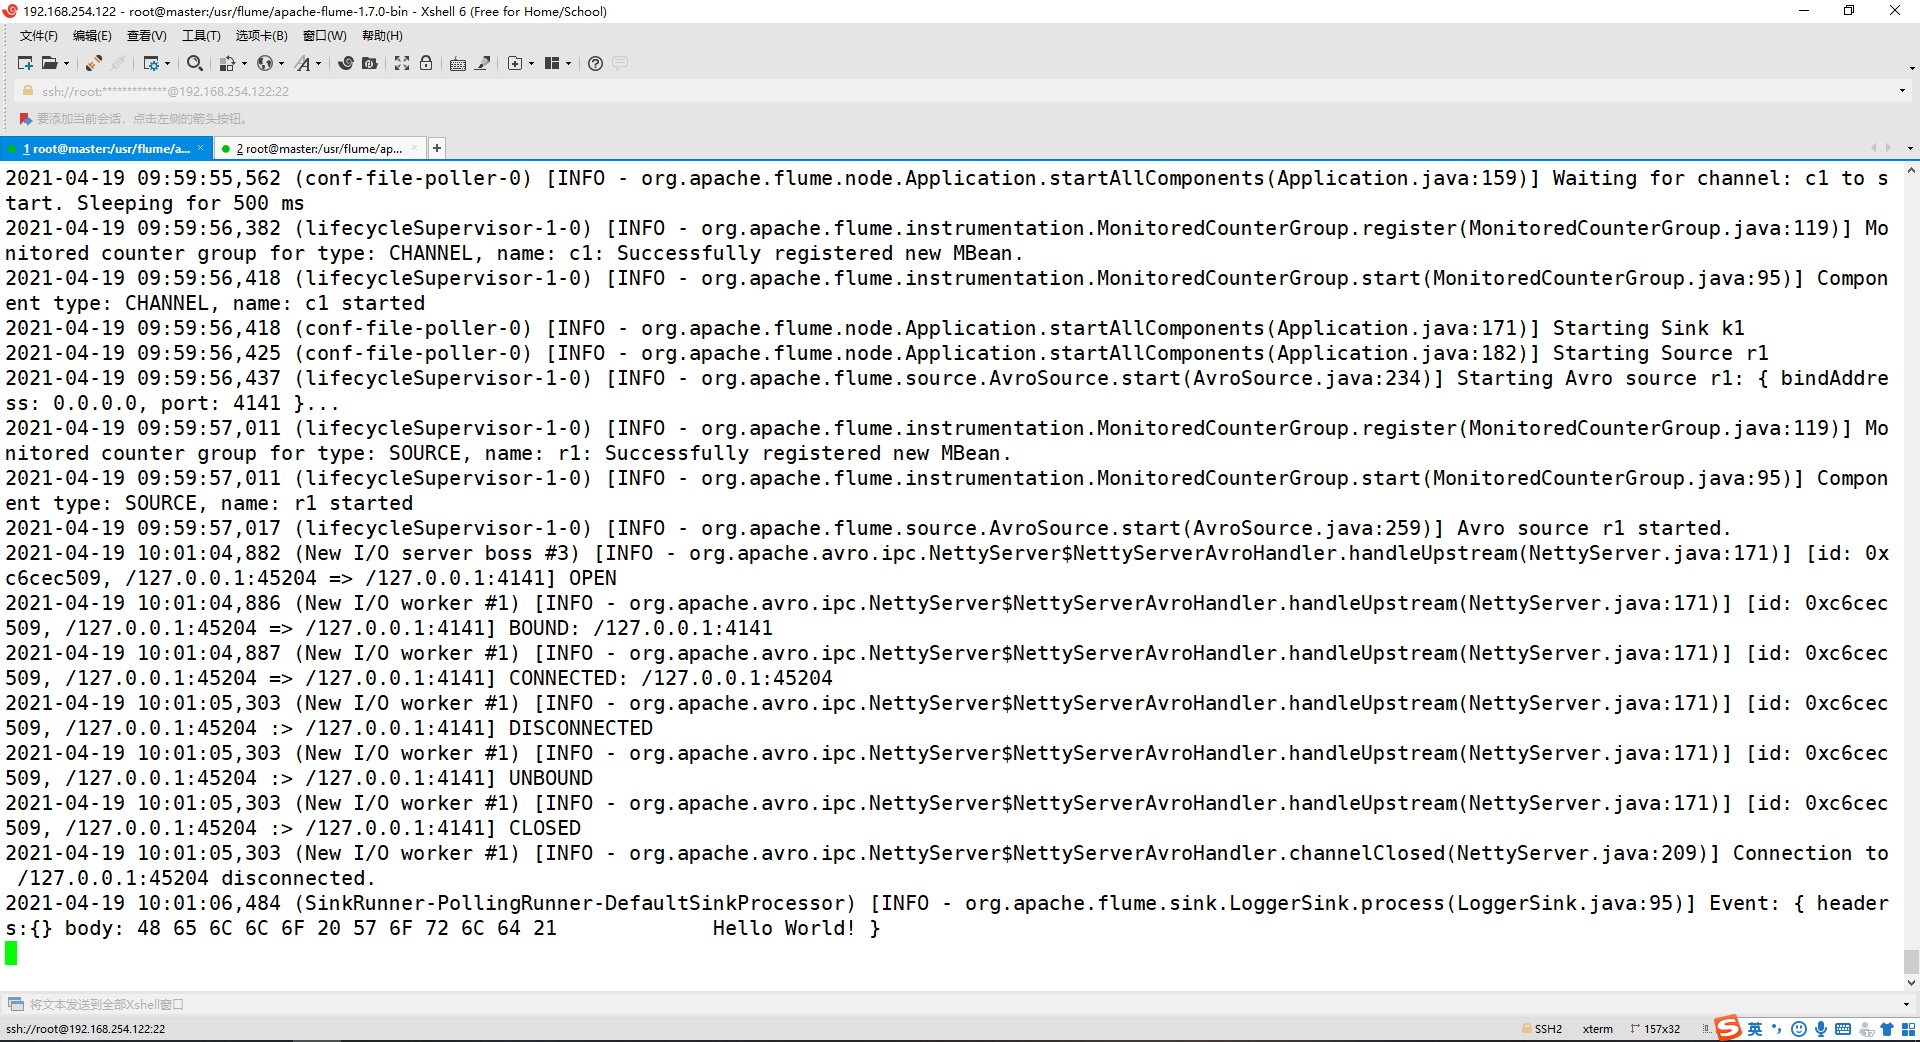
Task: Expand the font dropdown arrow
Action: (319, 63)
